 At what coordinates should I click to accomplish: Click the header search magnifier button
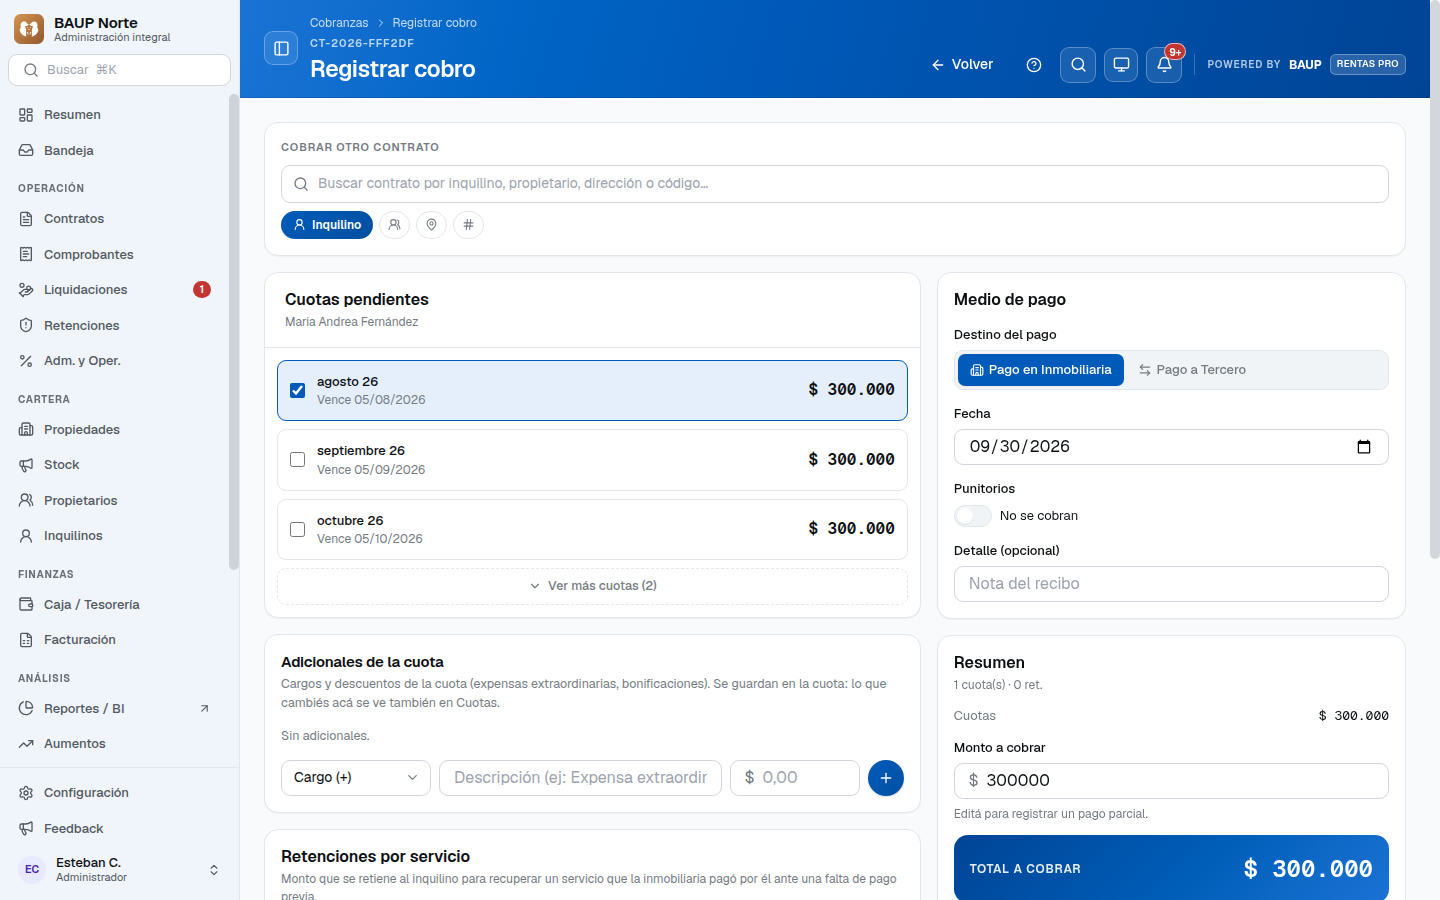(1078, 65)
